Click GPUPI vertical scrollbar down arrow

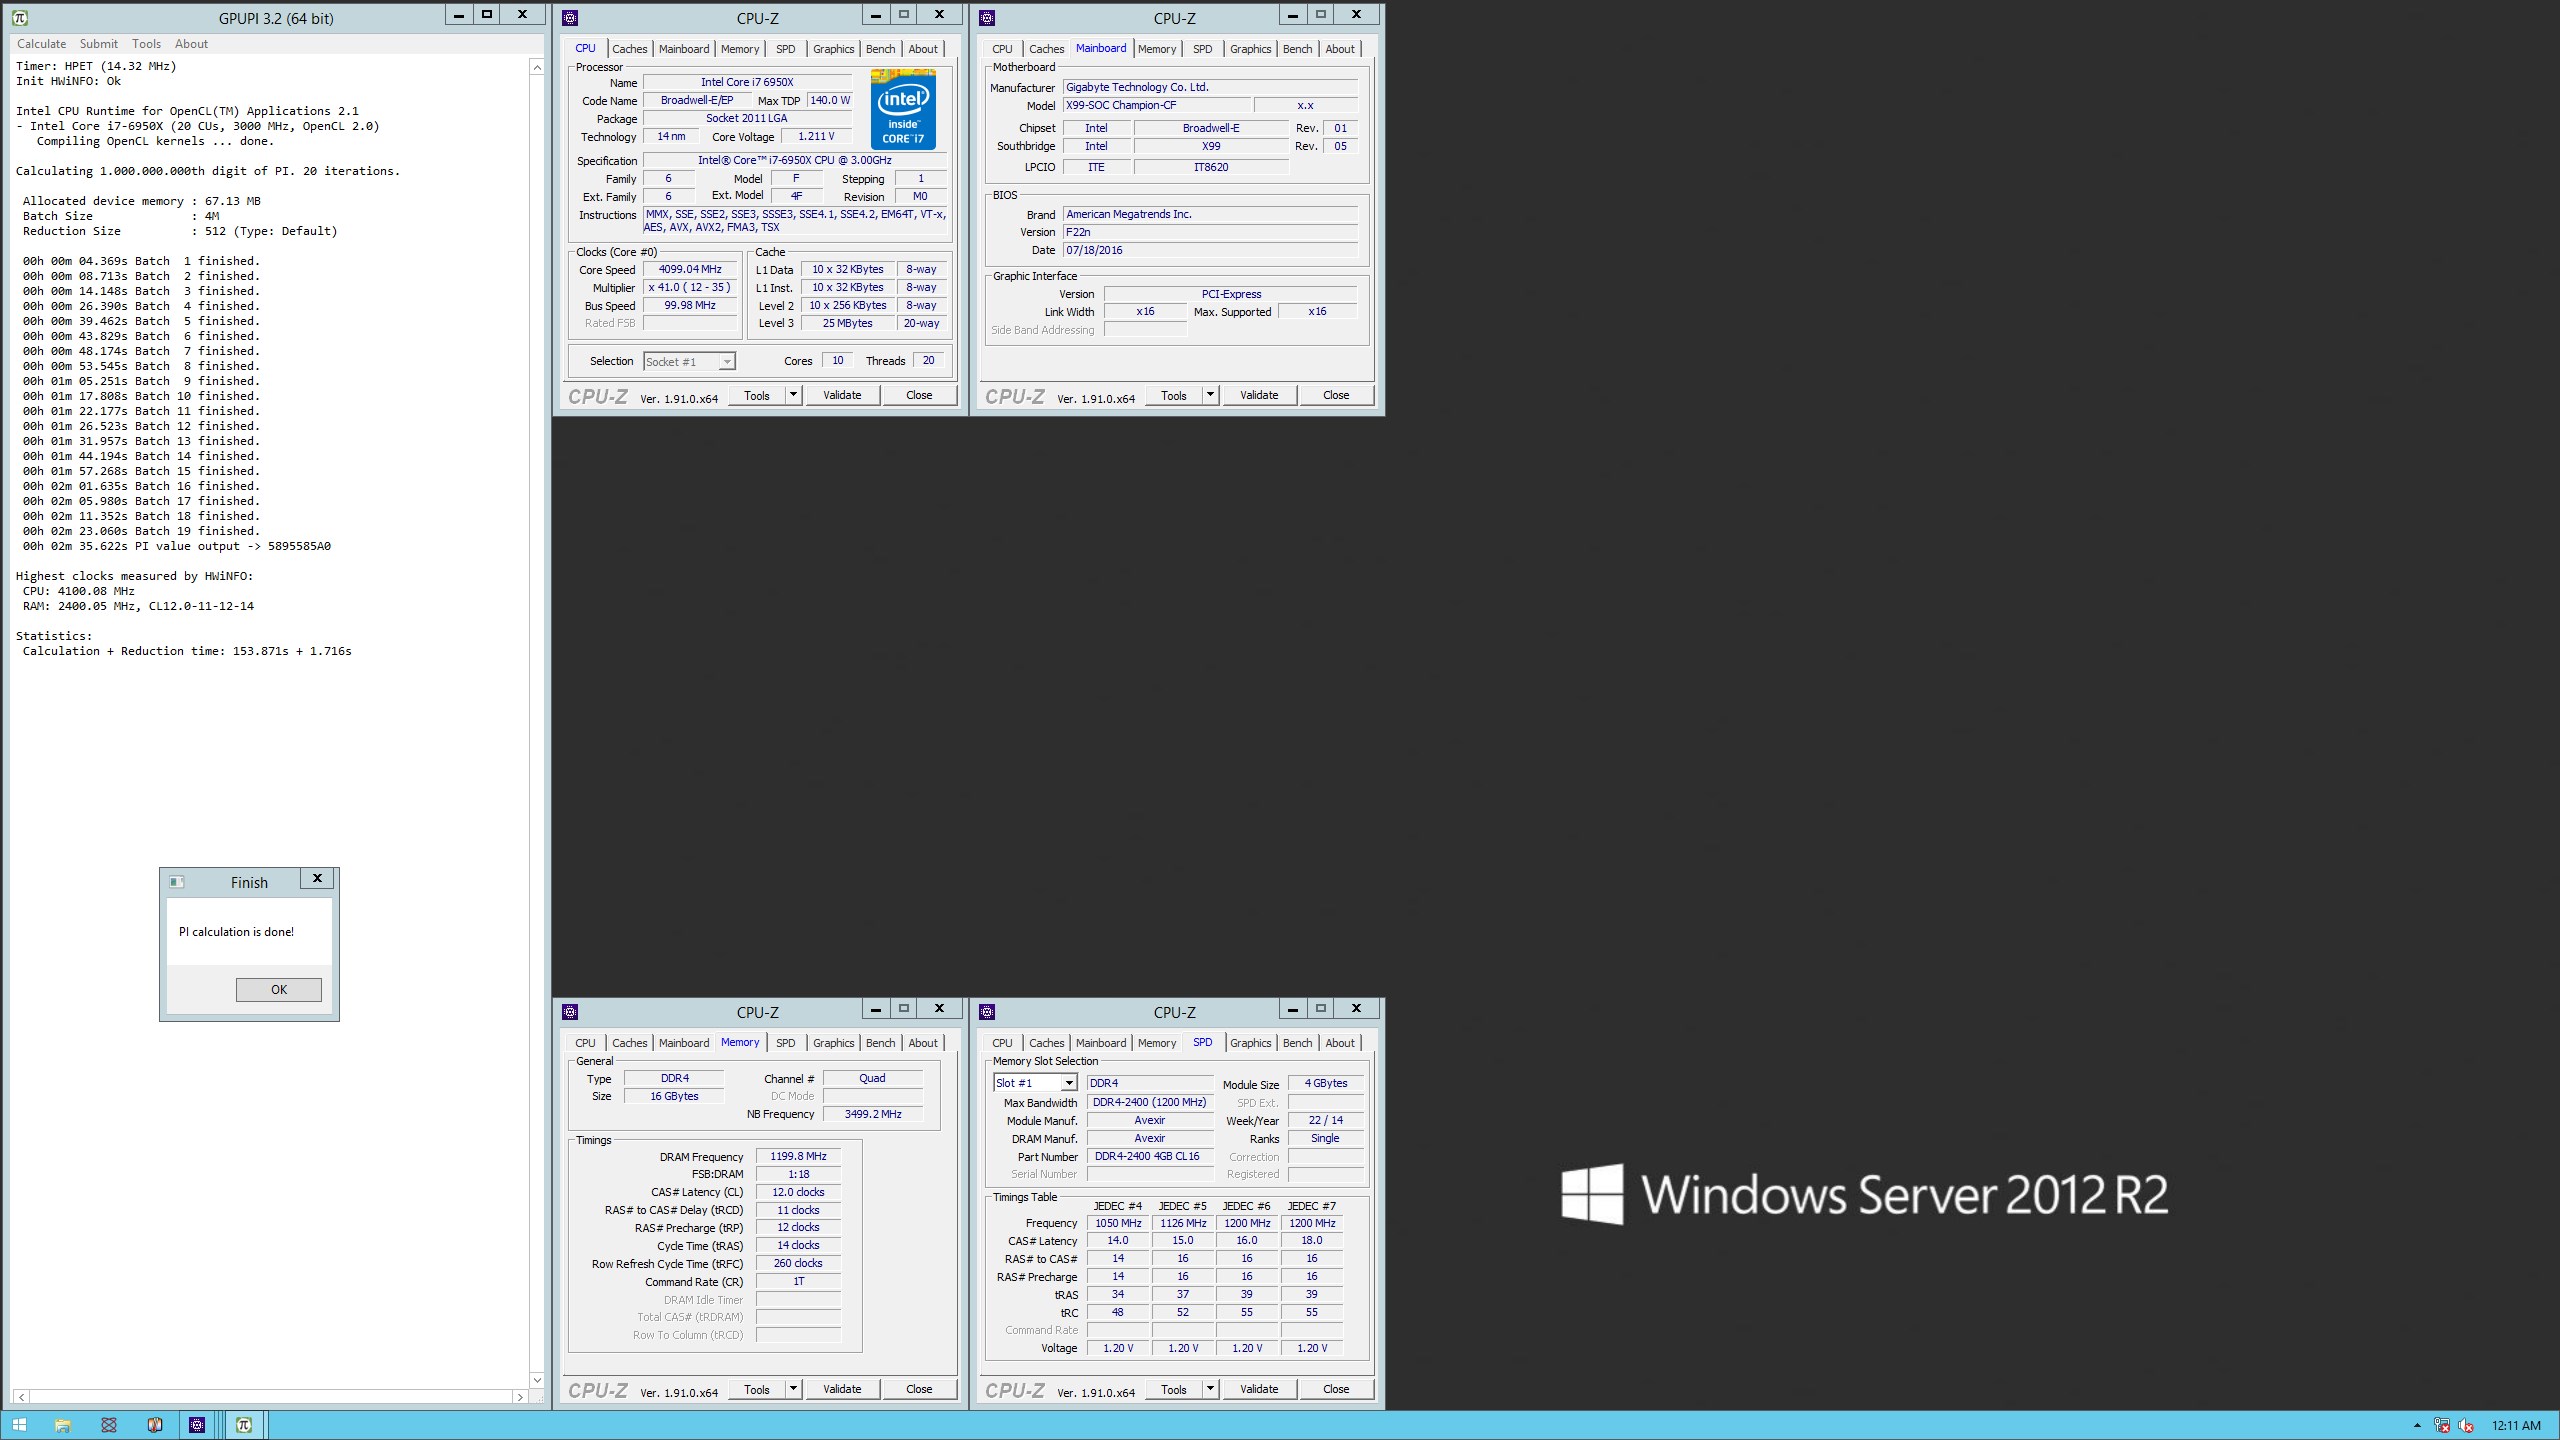coord(537,1380)
